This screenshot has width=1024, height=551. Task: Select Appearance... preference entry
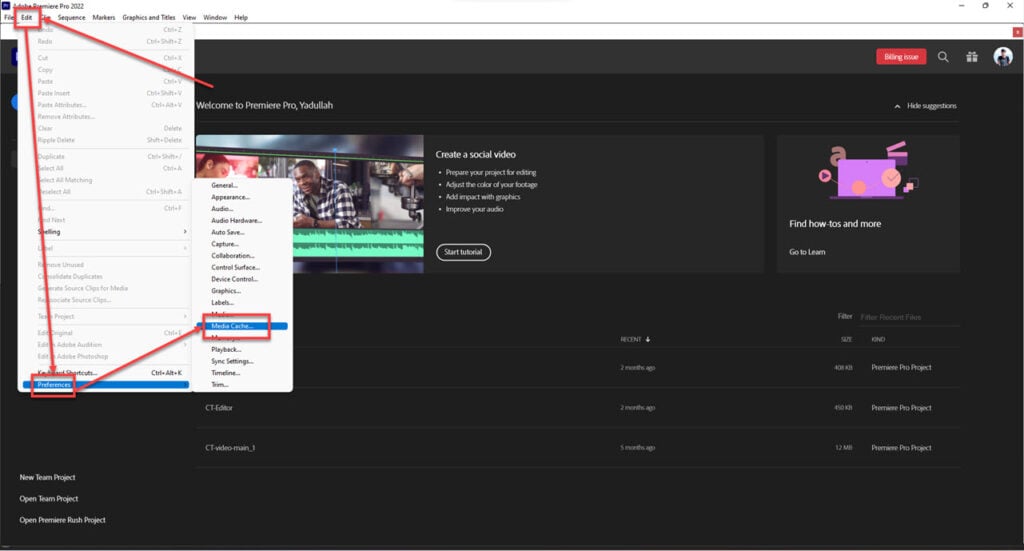(231, 197)
